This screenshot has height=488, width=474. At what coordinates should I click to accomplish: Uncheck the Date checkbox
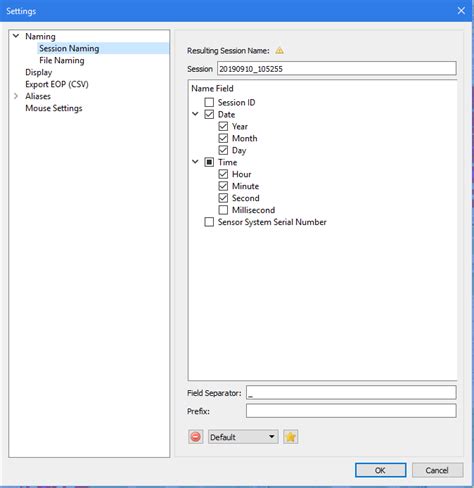tap(209, 114)
